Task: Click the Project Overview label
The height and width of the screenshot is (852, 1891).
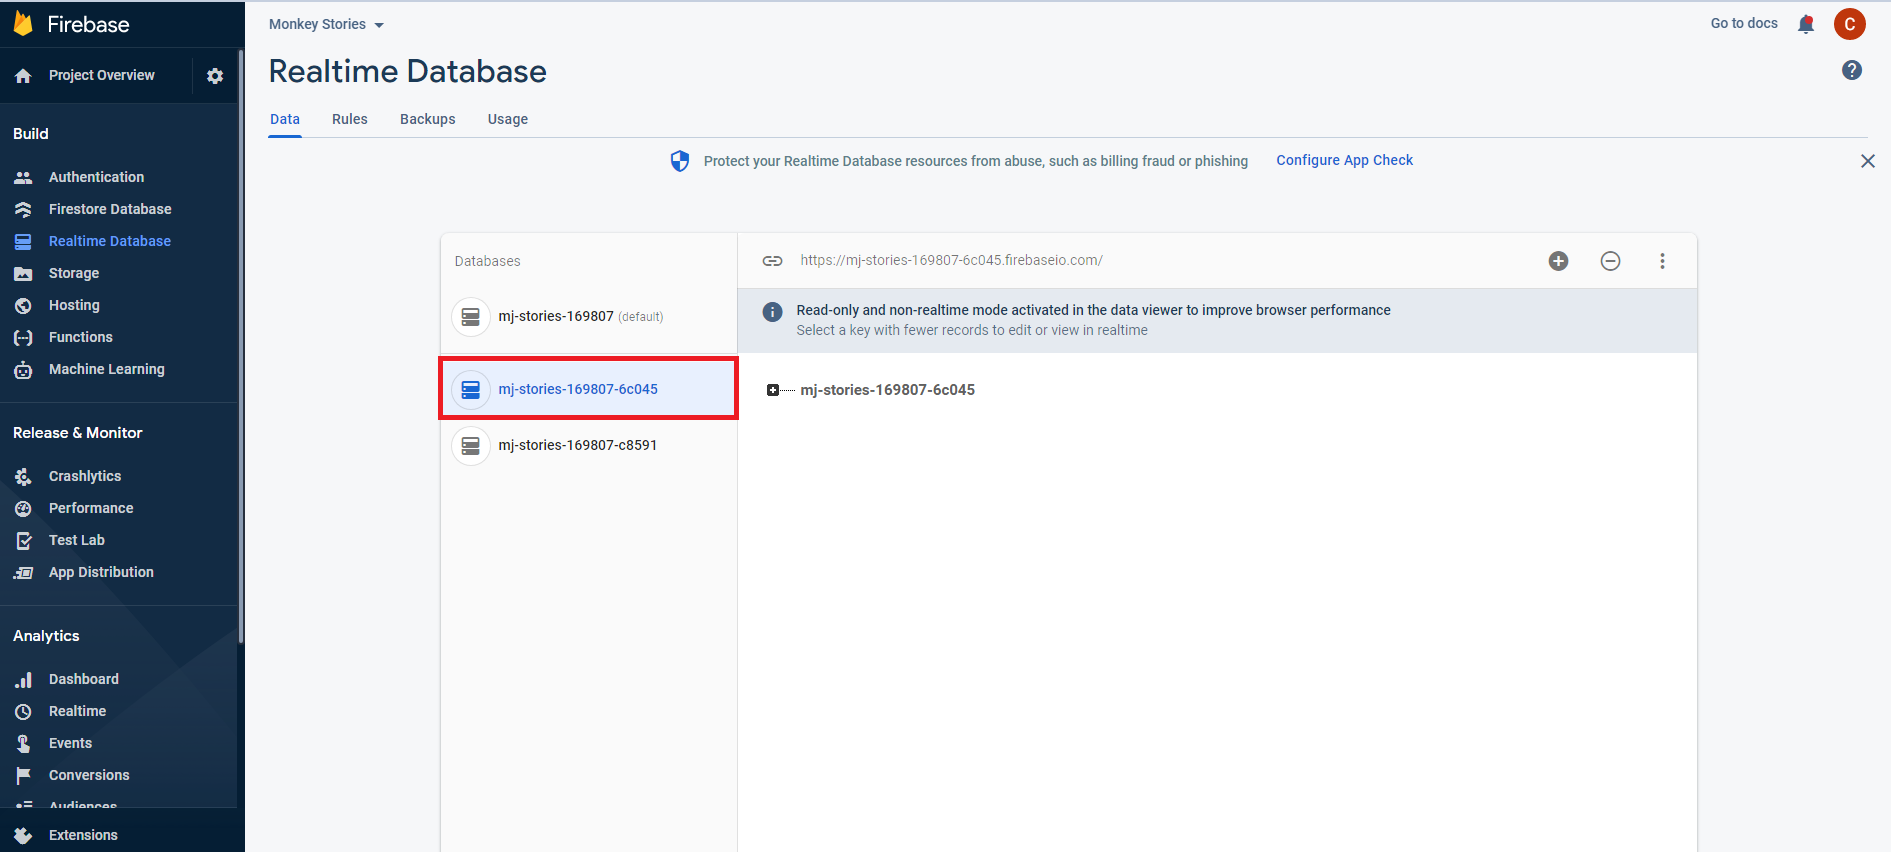Action: [x=102, y=75]
